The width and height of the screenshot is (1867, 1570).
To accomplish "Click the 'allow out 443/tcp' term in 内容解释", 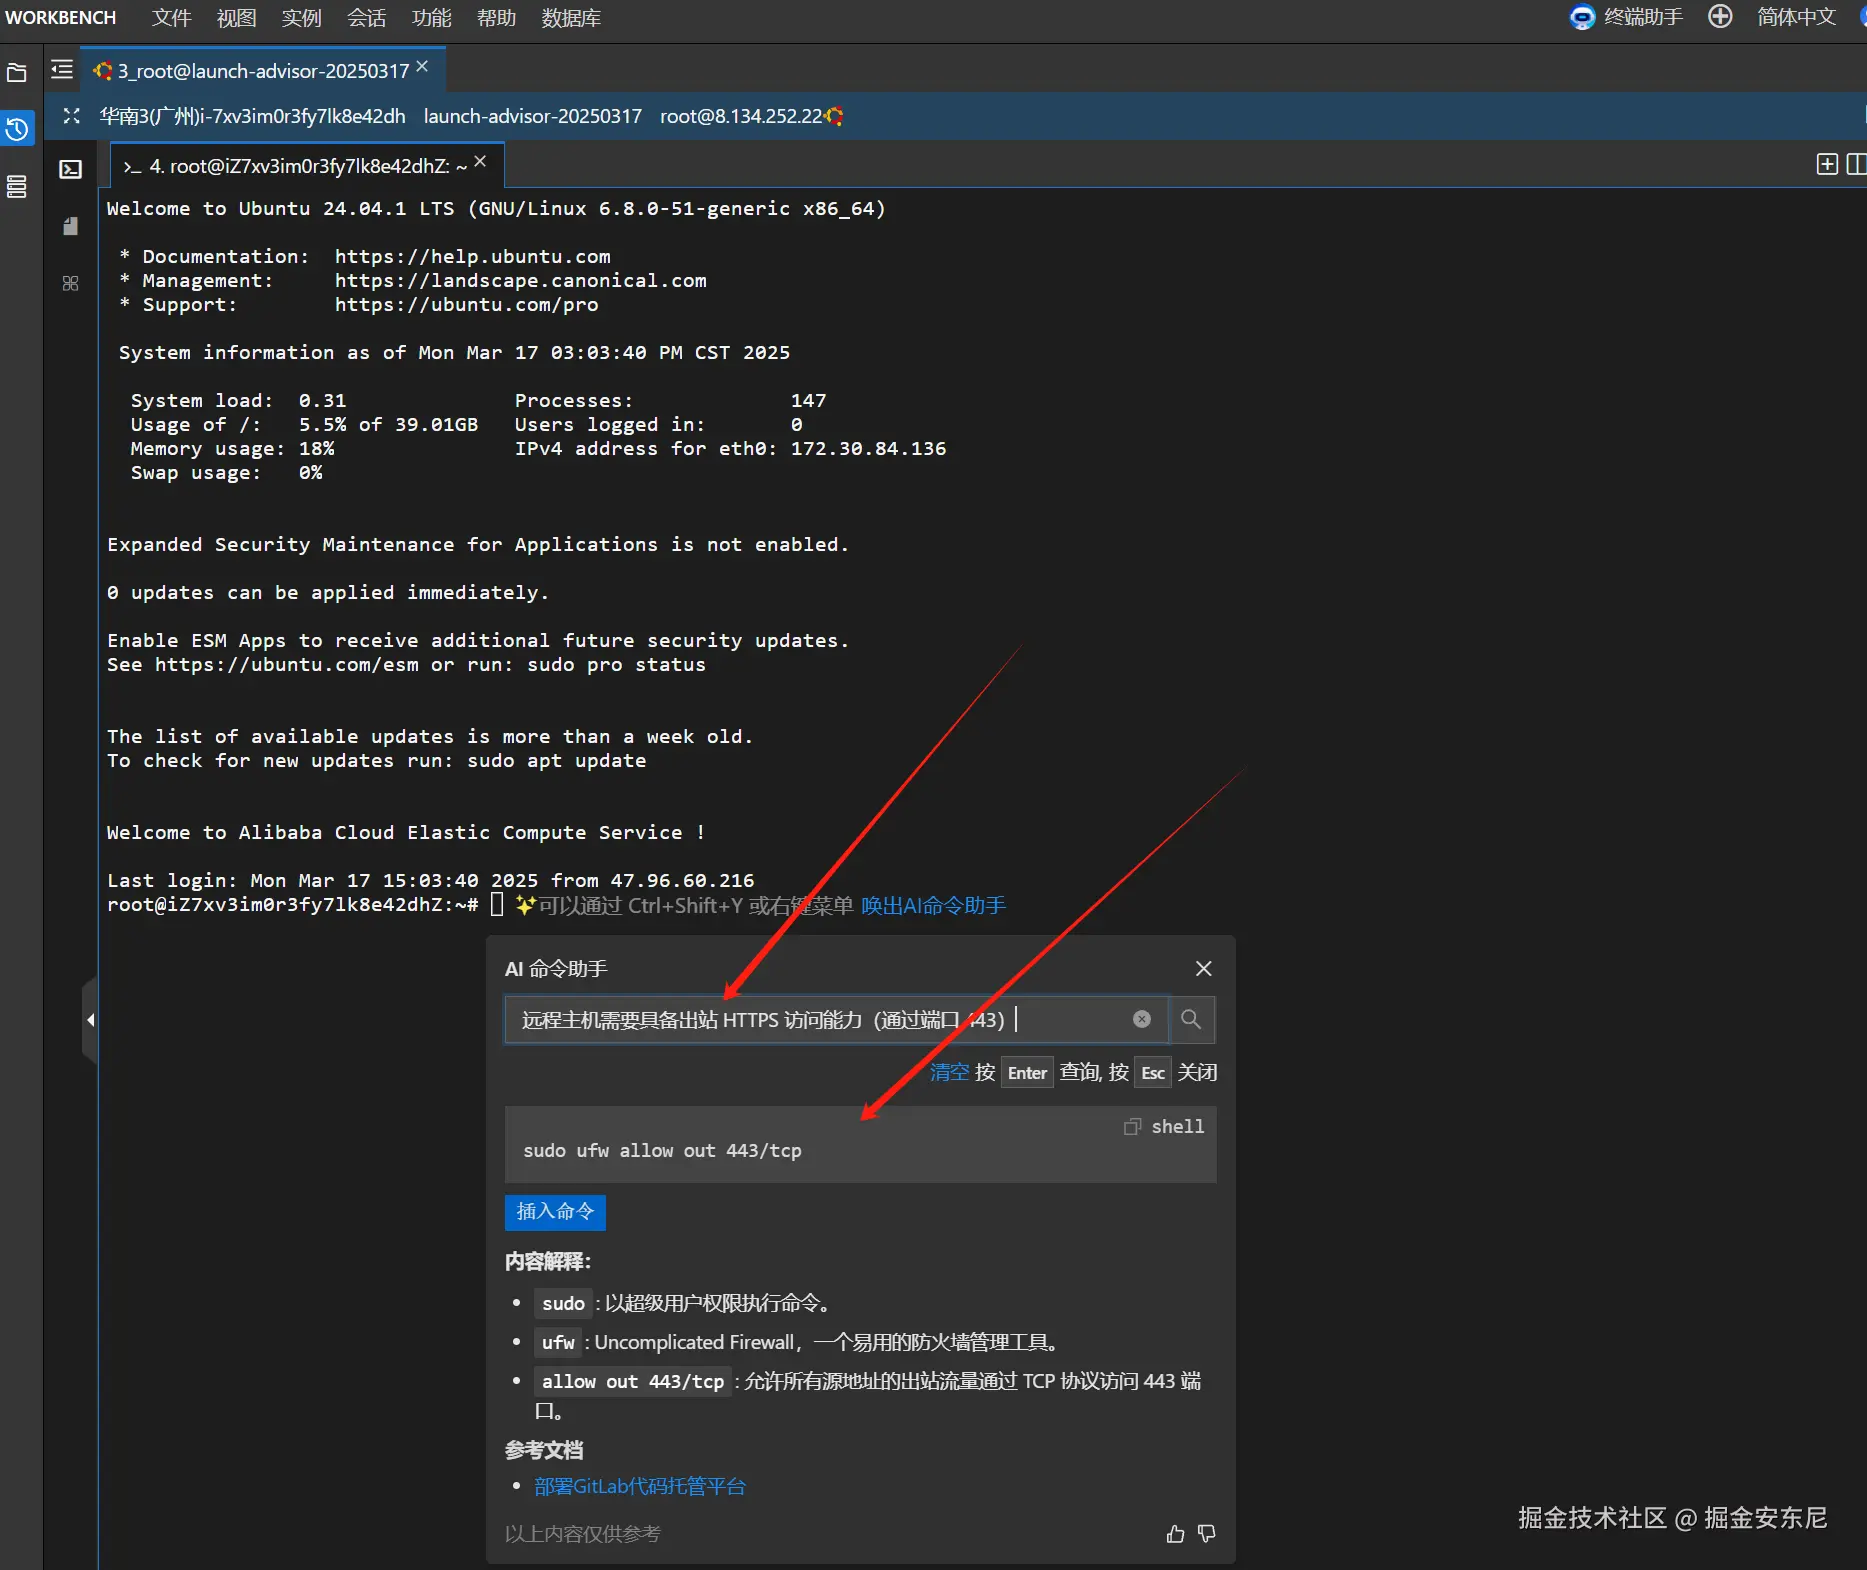I will [x=633, y=1382].
